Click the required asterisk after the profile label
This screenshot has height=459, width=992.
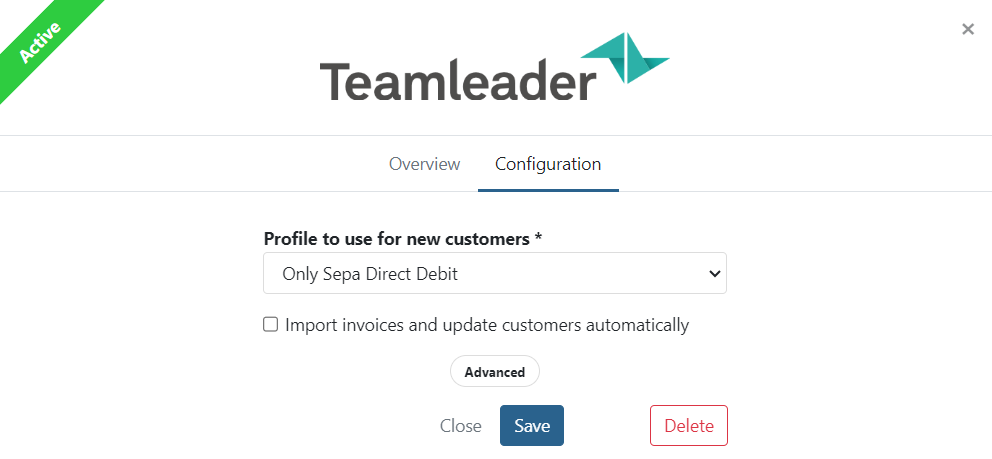(538, 239)
